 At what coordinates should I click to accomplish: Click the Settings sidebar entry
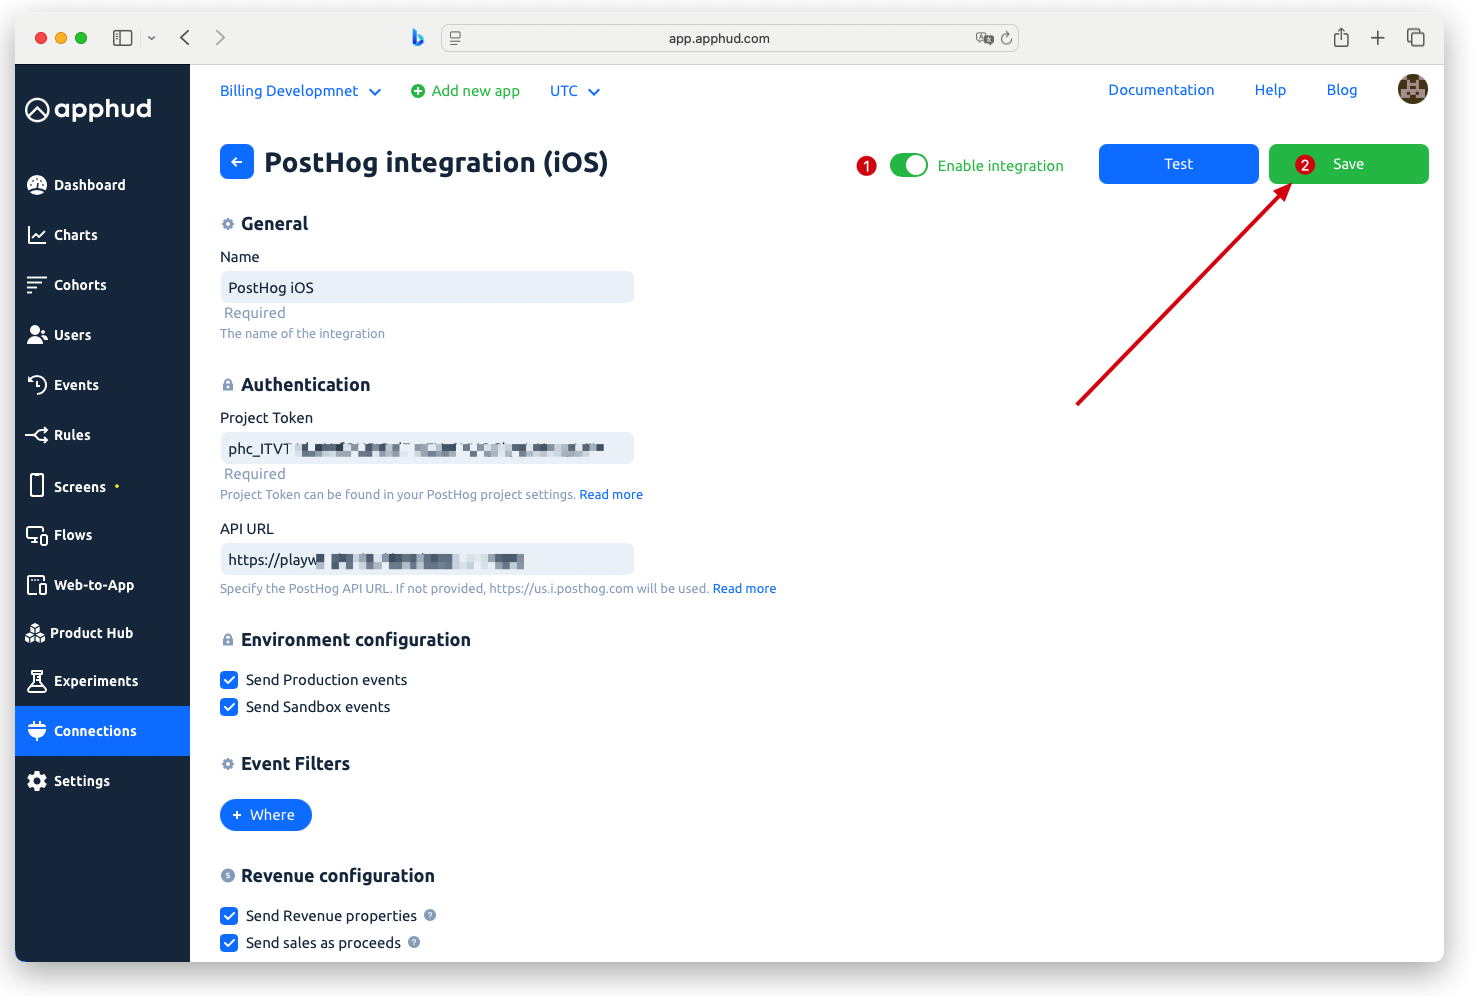(102, 781)
